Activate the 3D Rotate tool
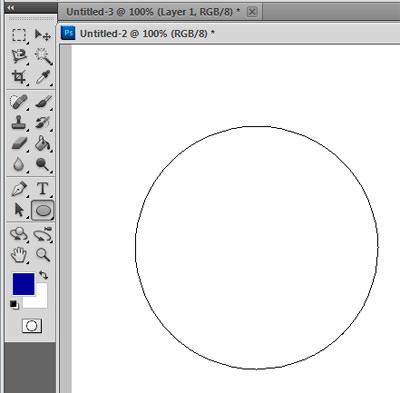Image resolution: width=400 pixels, height=393 pixels. (19, 234)
